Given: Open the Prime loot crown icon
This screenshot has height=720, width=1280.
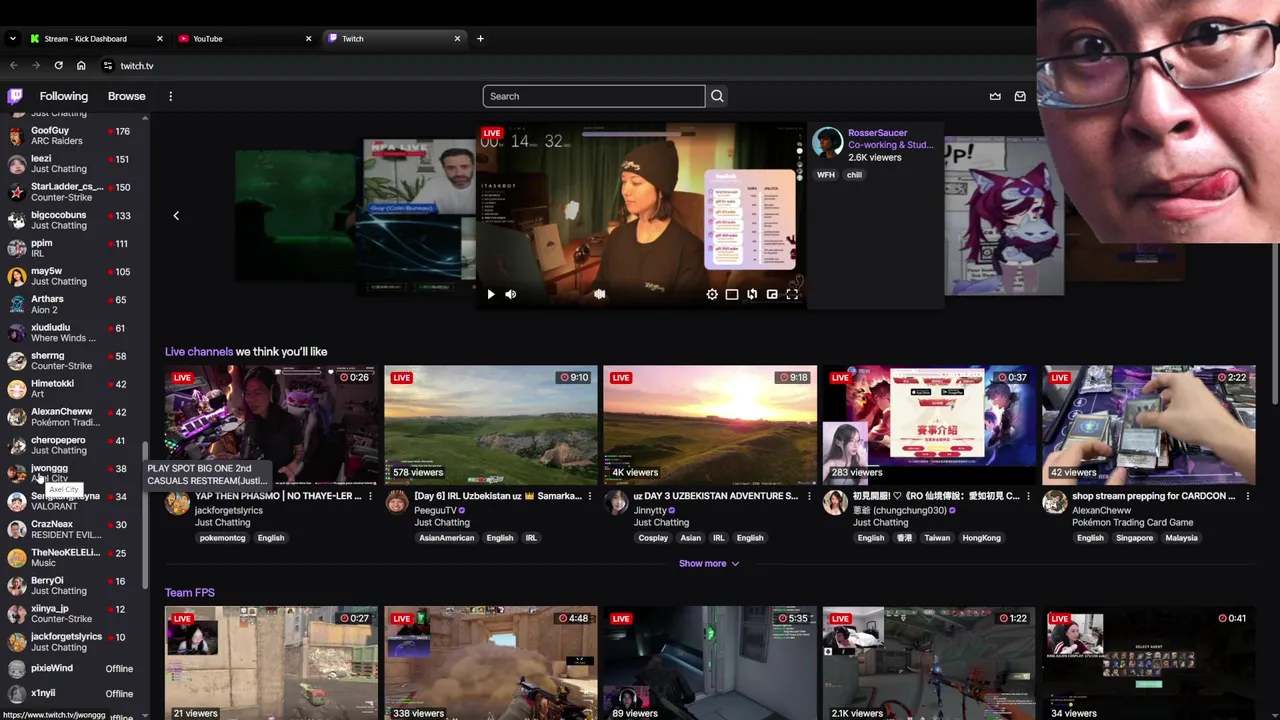Looking at the screenshot, I should click(x=995, y=96).
